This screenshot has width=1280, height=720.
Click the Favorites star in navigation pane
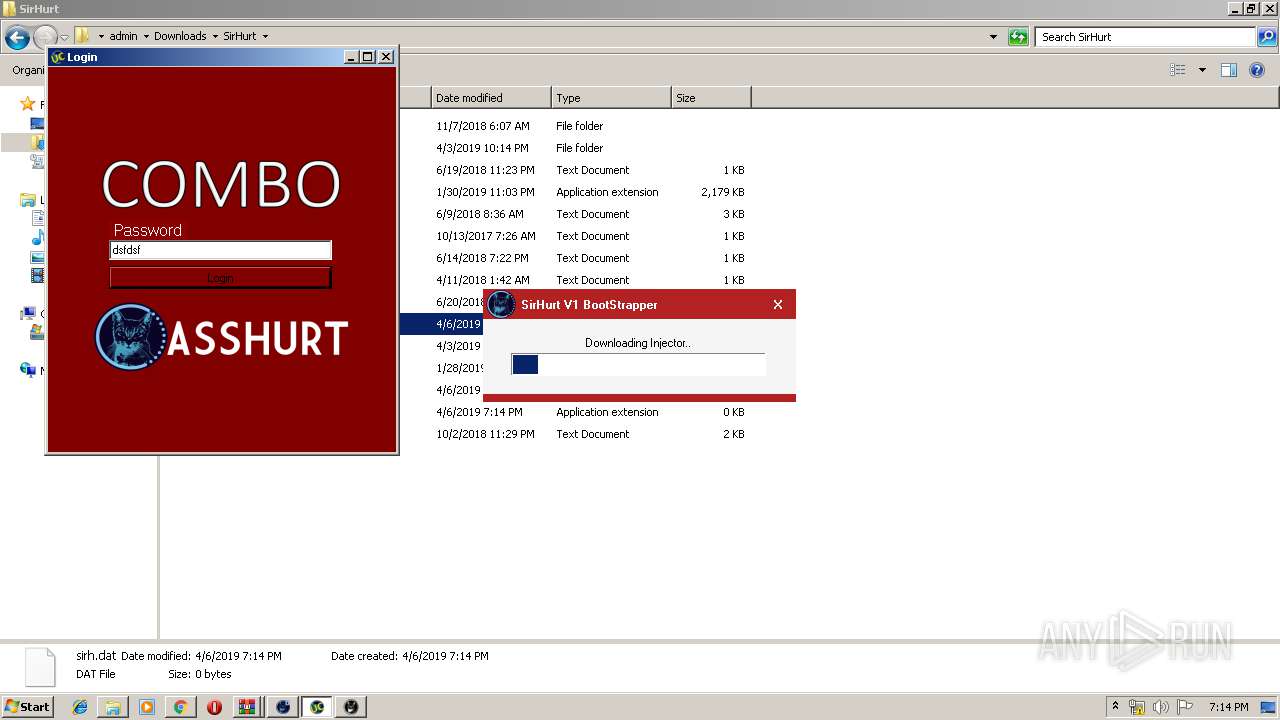coord(28,104)
